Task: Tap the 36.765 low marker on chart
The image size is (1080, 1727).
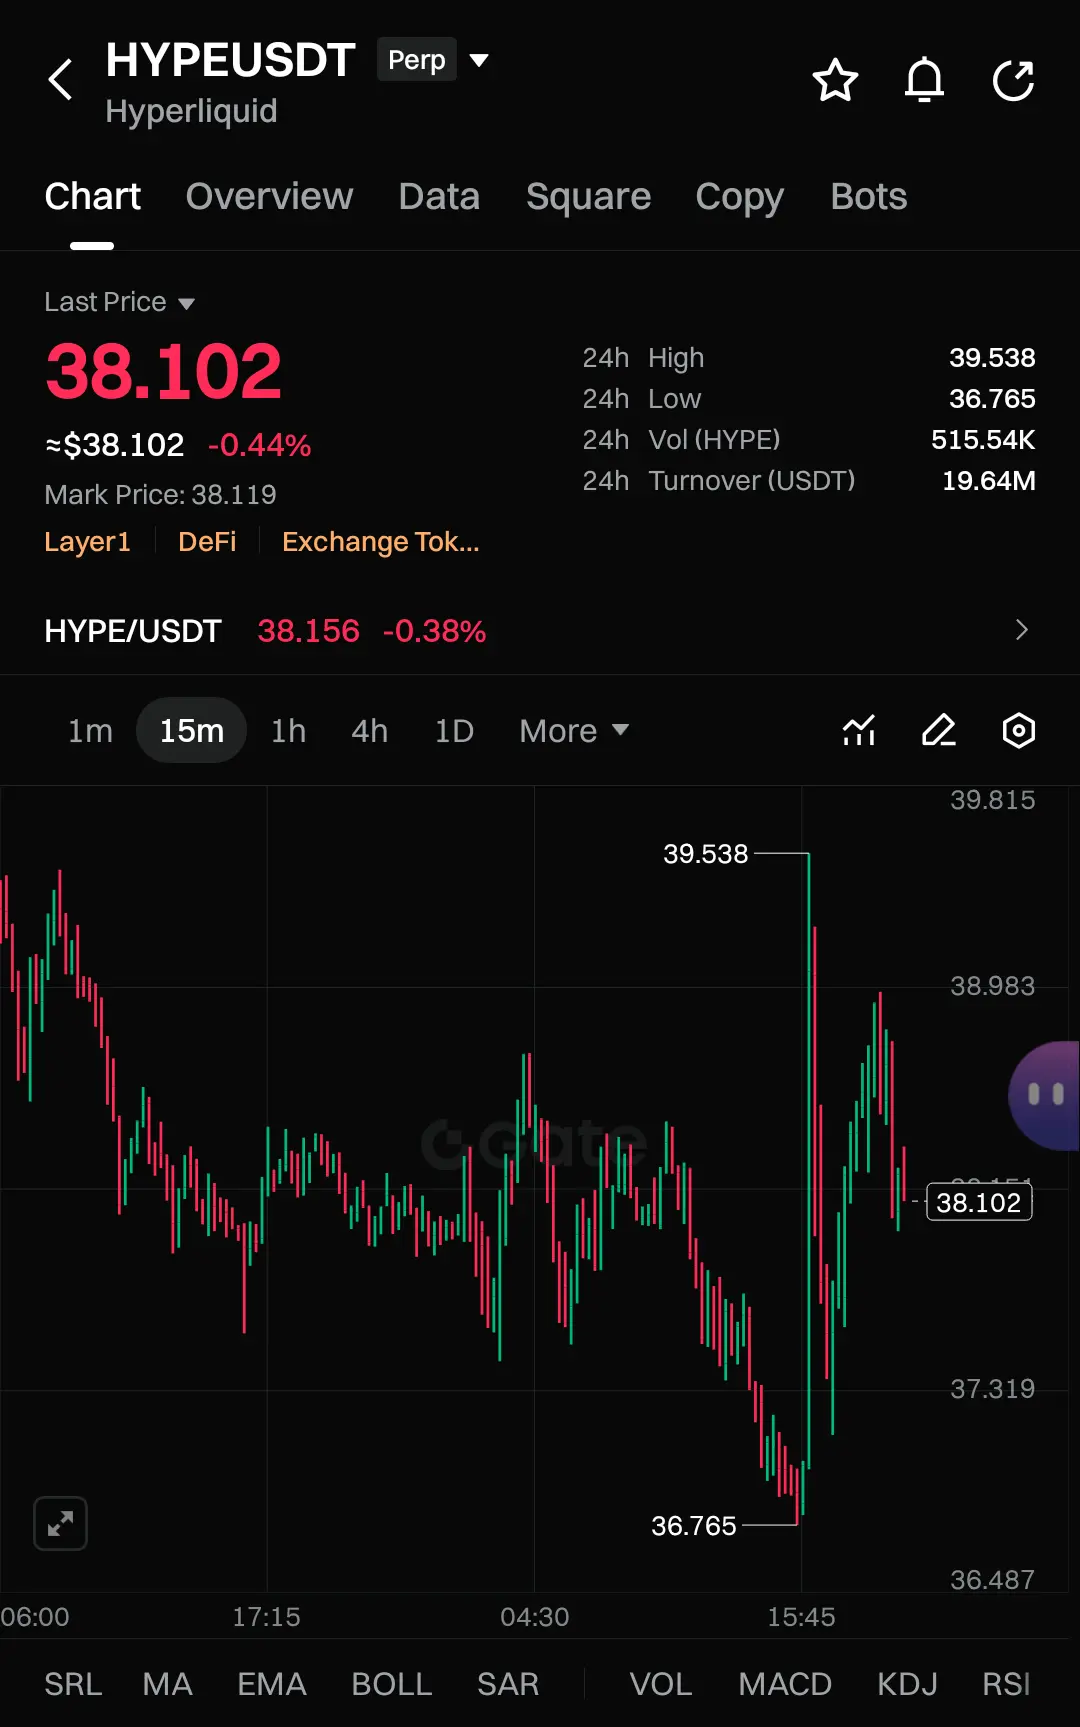Action: [x=693, y=1526]
